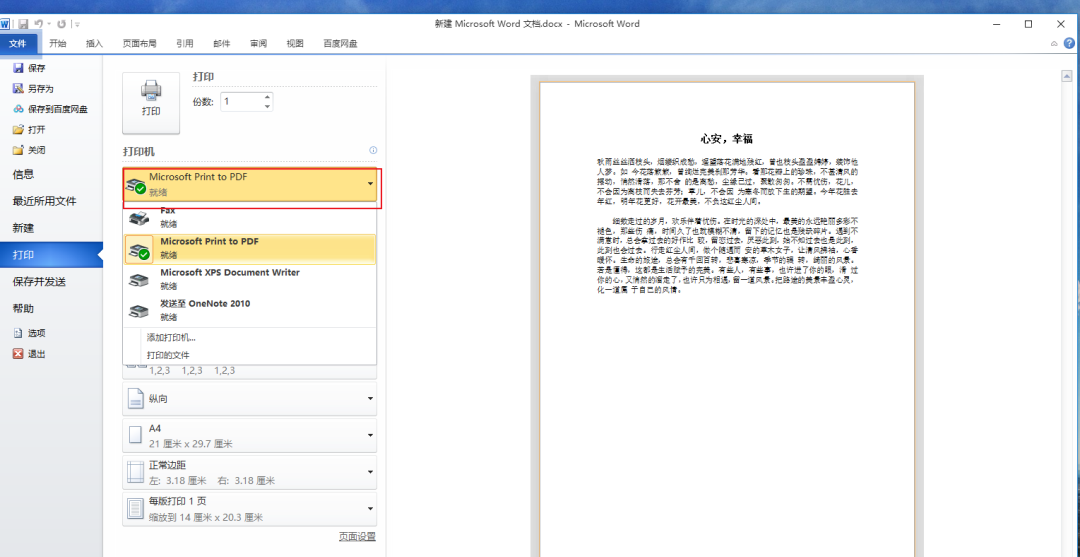Viewport: 1080px width, 557px height.
Task: Click the portrait orientation icon beside 纵向
Action: [x=135, y=399]
